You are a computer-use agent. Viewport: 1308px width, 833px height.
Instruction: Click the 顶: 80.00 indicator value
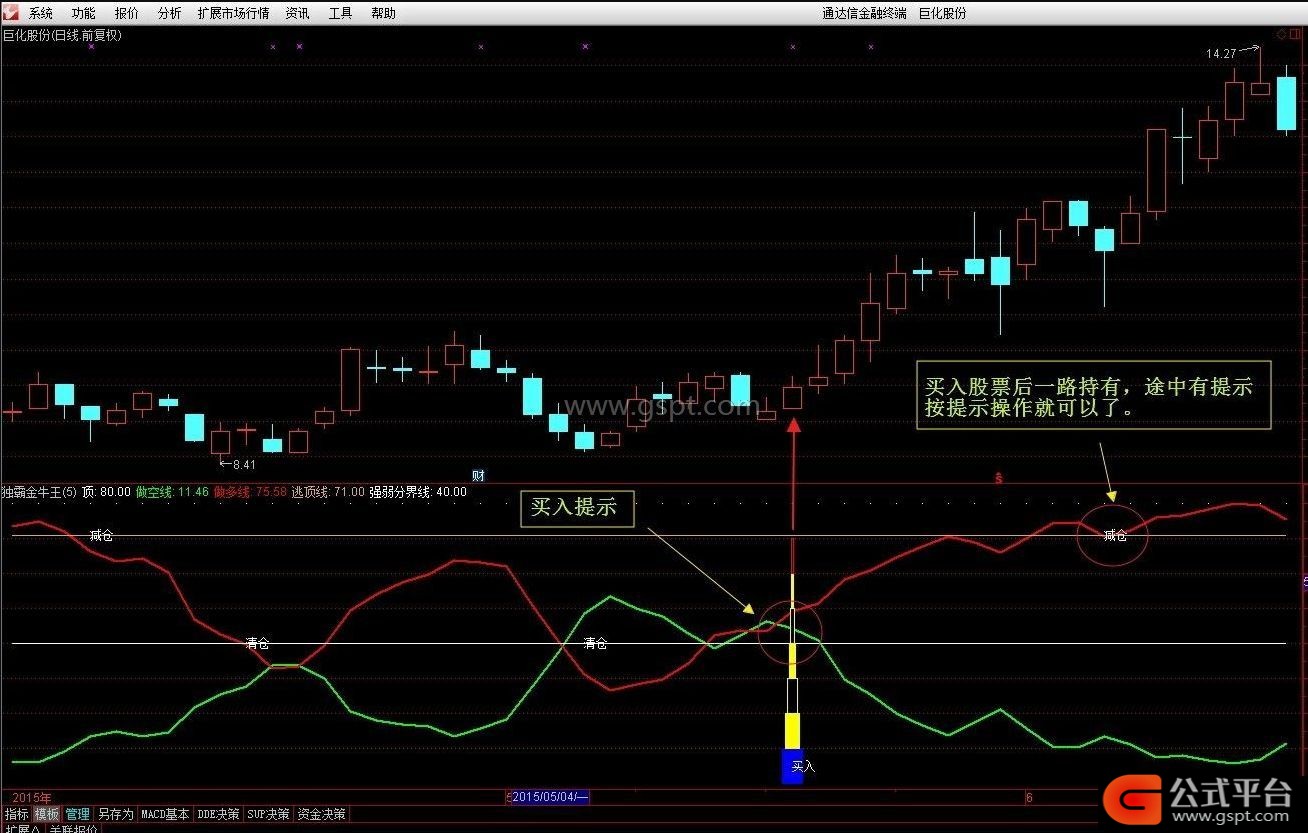point(107,492)
